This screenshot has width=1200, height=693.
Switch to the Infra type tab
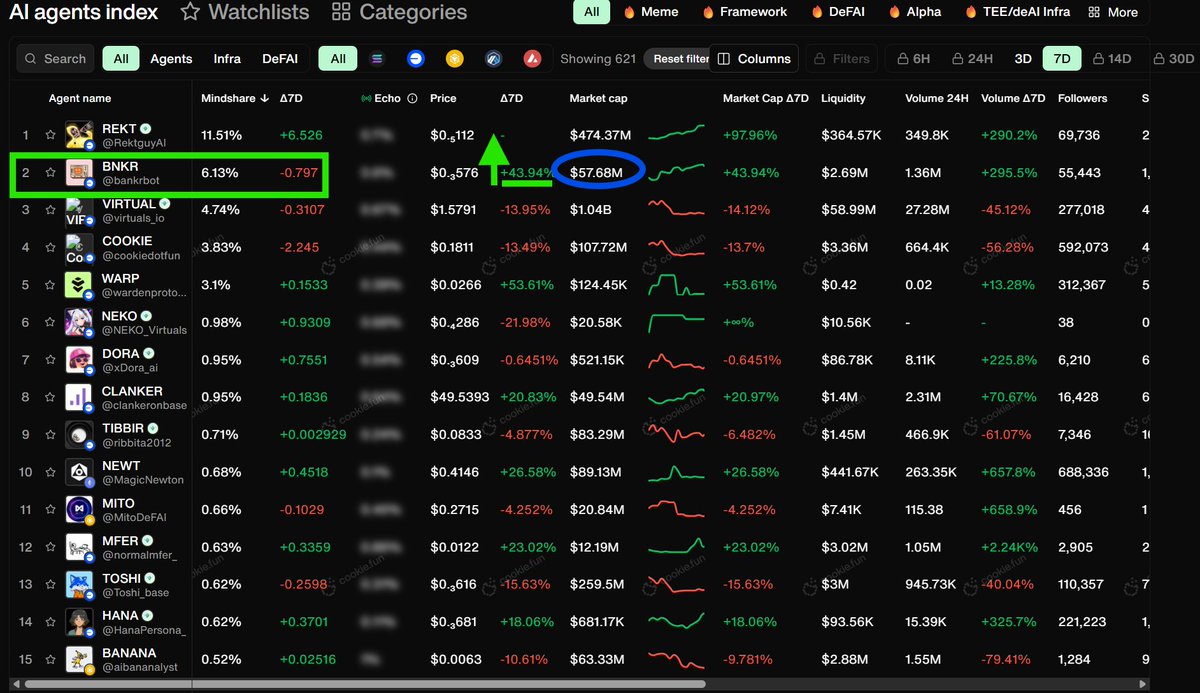tap(227, 58)
